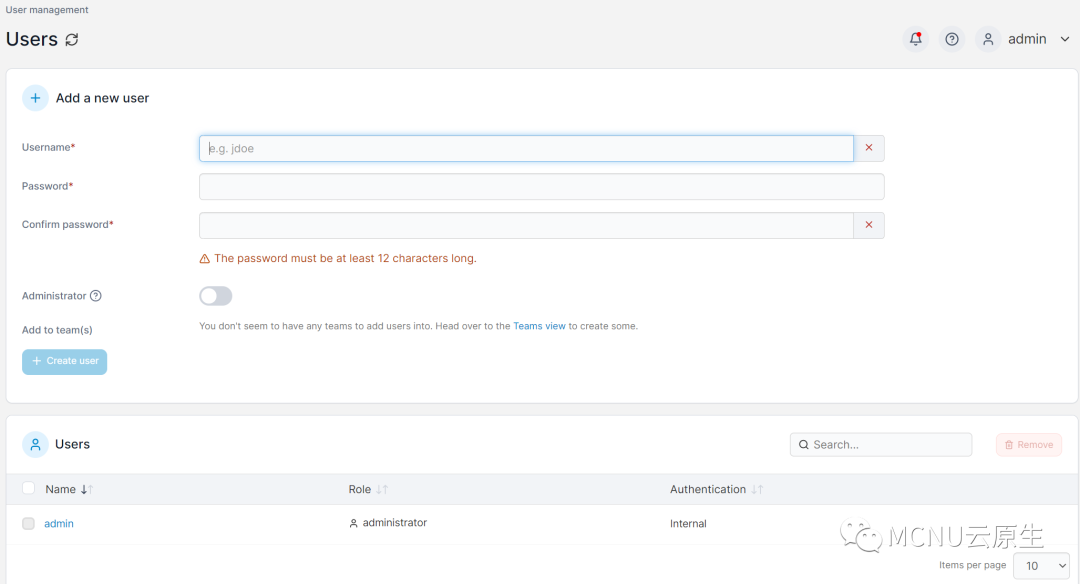The width and height of the screenshot is (1080, 584).
Task: Click the Internal authentication cell
Action: click(688, 523)
